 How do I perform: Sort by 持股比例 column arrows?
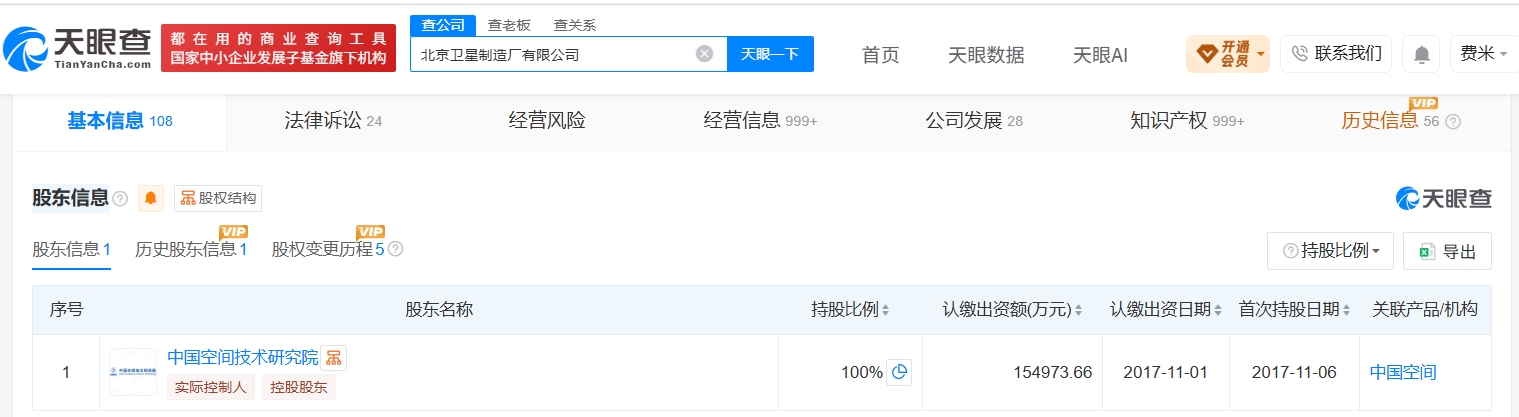pyautogui.click(x=885, y=310)
